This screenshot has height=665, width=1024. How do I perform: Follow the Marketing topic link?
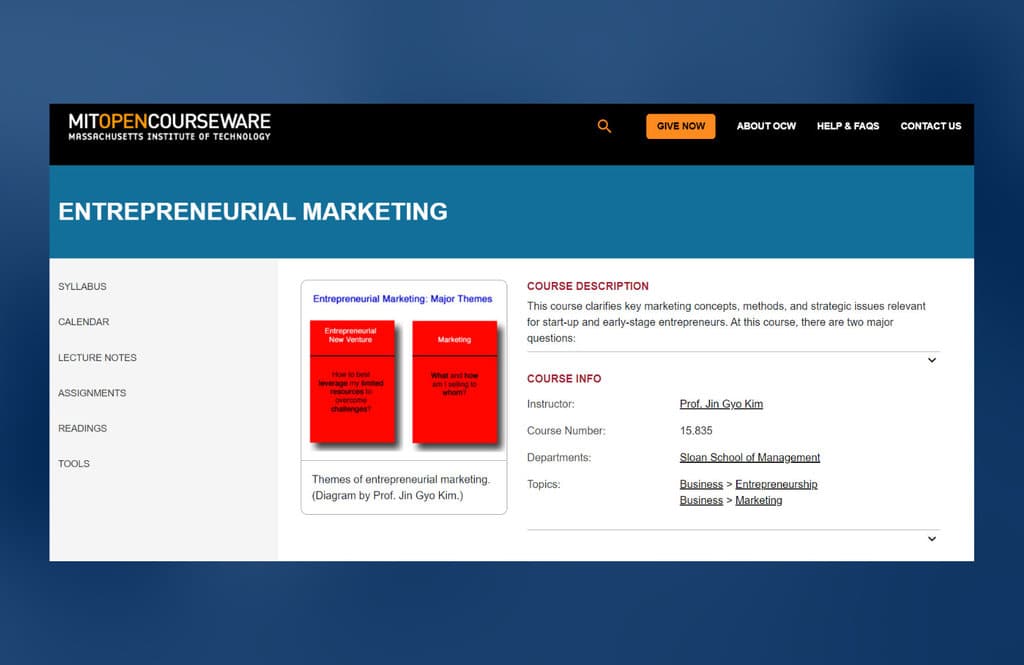759,500
